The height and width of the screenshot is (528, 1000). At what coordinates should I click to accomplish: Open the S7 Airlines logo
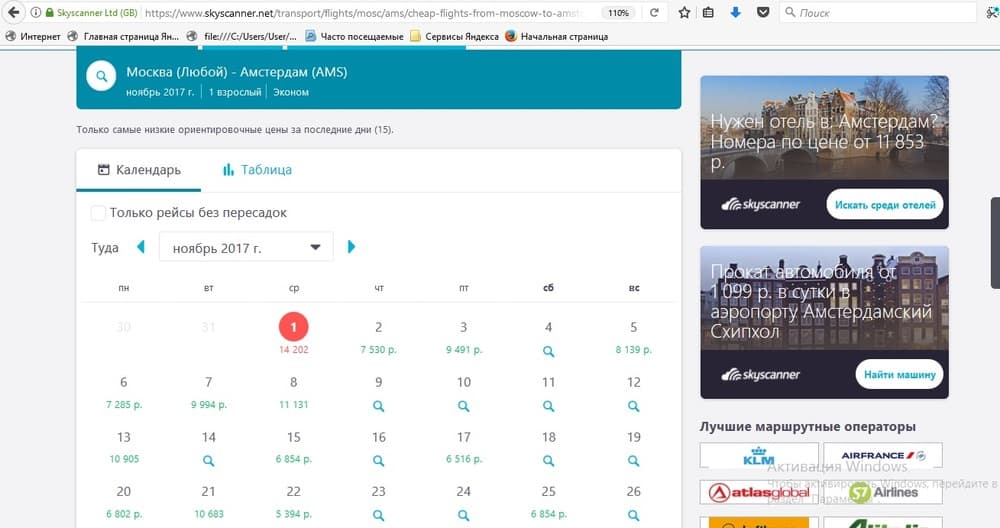pos(883,492)
